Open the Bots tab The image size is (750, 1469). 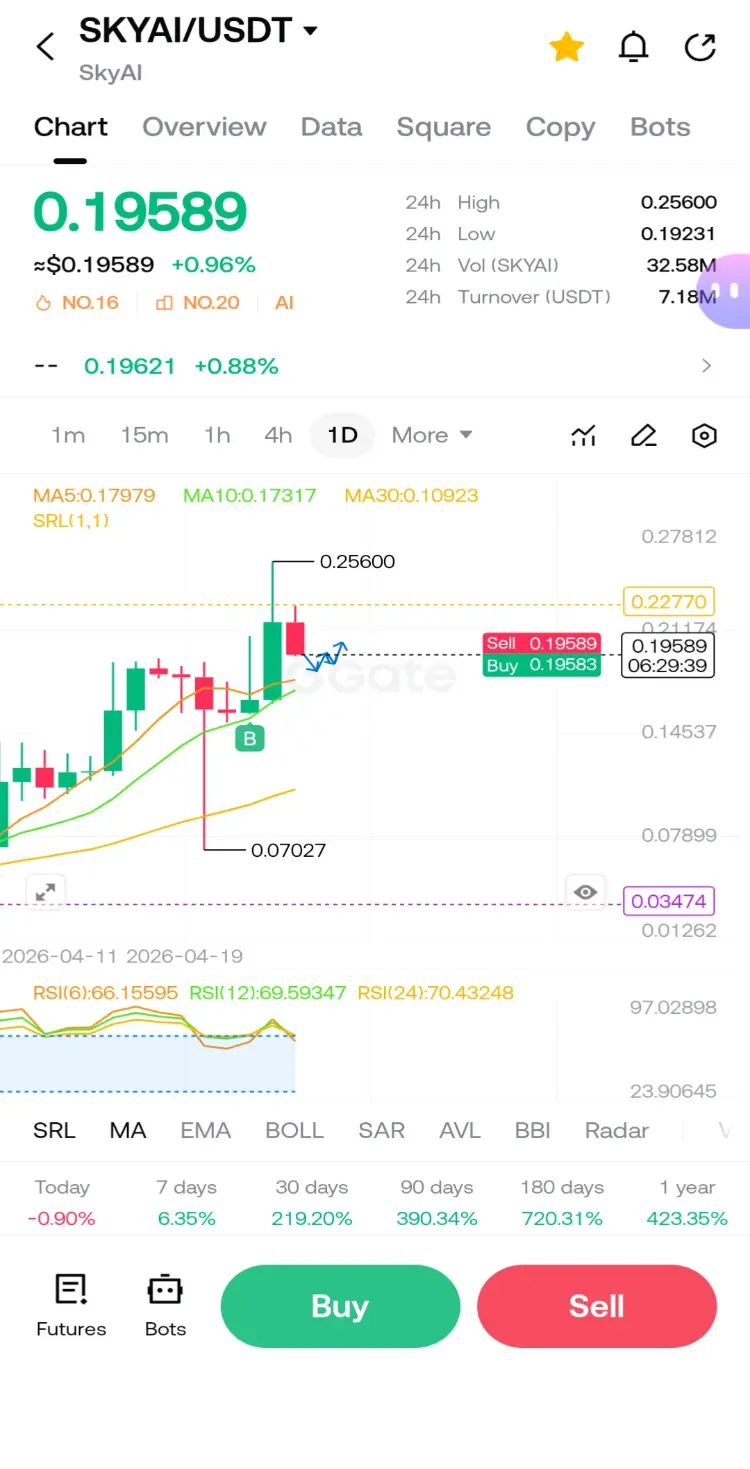coord(660,127)
